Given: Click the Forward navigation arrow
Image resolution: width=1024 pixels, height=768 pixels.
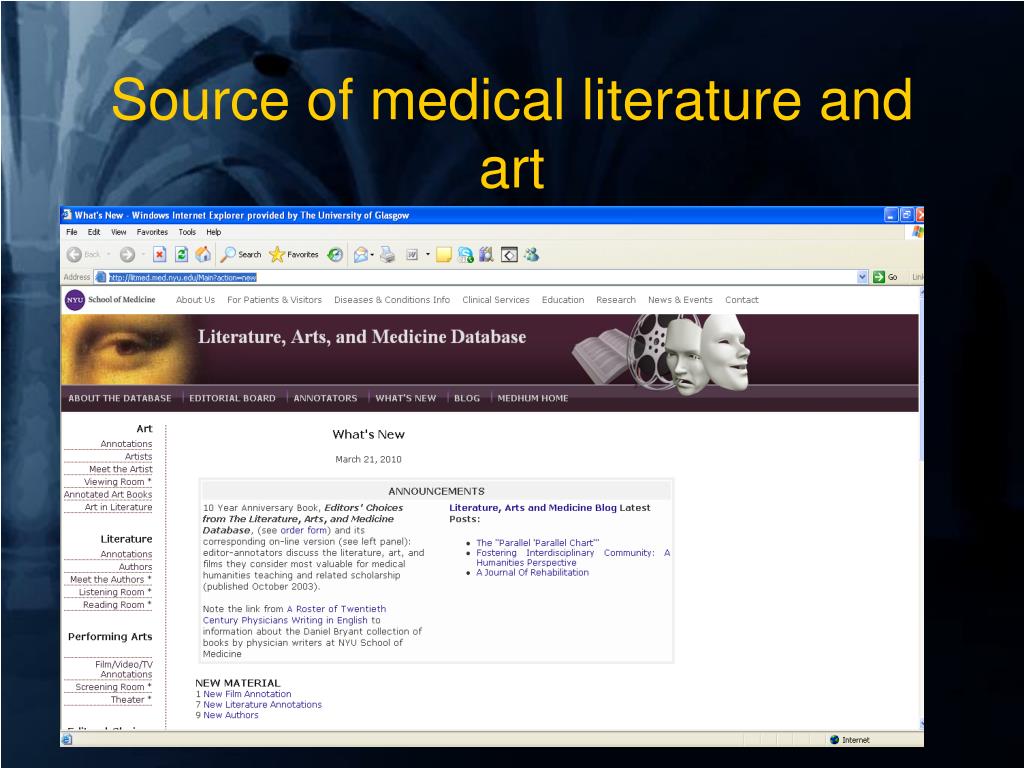Looking at the screenshot, I should (x=127, y=255).
